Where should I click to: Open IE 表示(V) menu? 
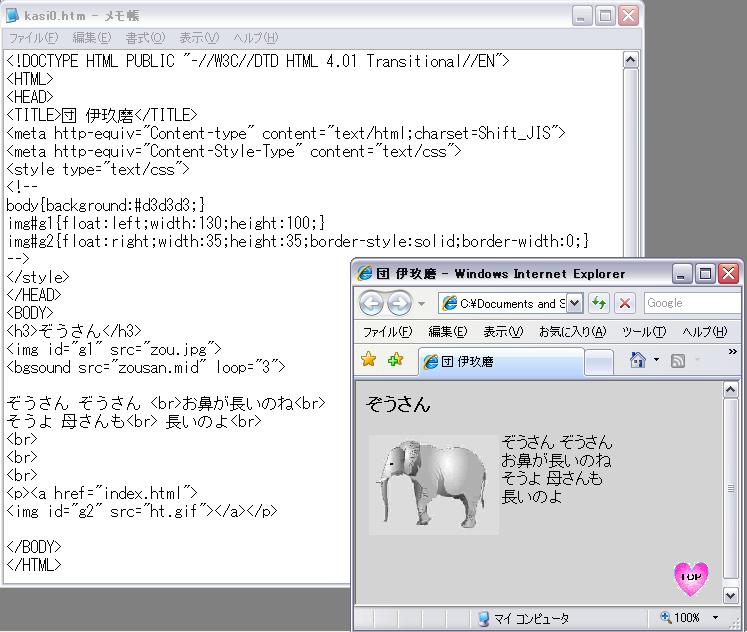click(x=503, y=331)
